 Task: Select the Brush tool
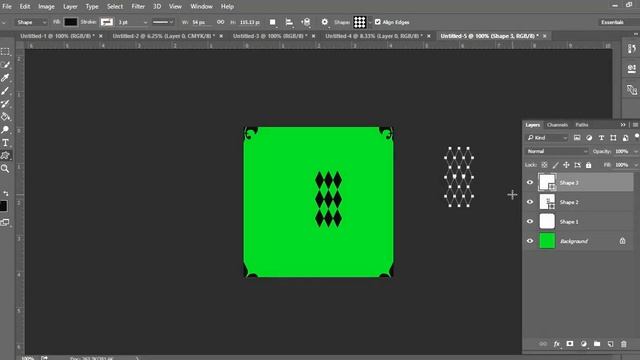click(x=5, y=91)
